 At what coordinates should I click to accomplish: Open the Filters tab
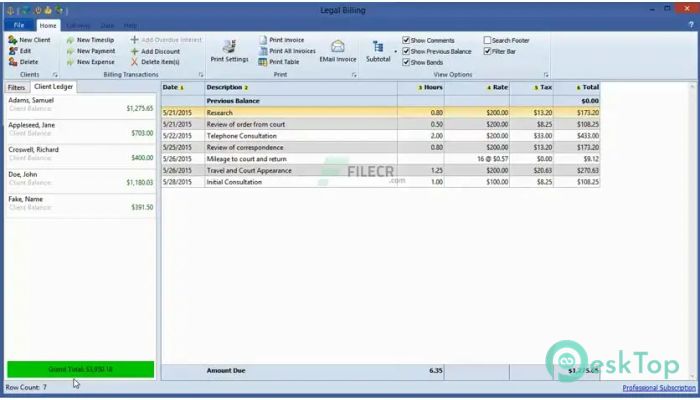tap(17, 88)
